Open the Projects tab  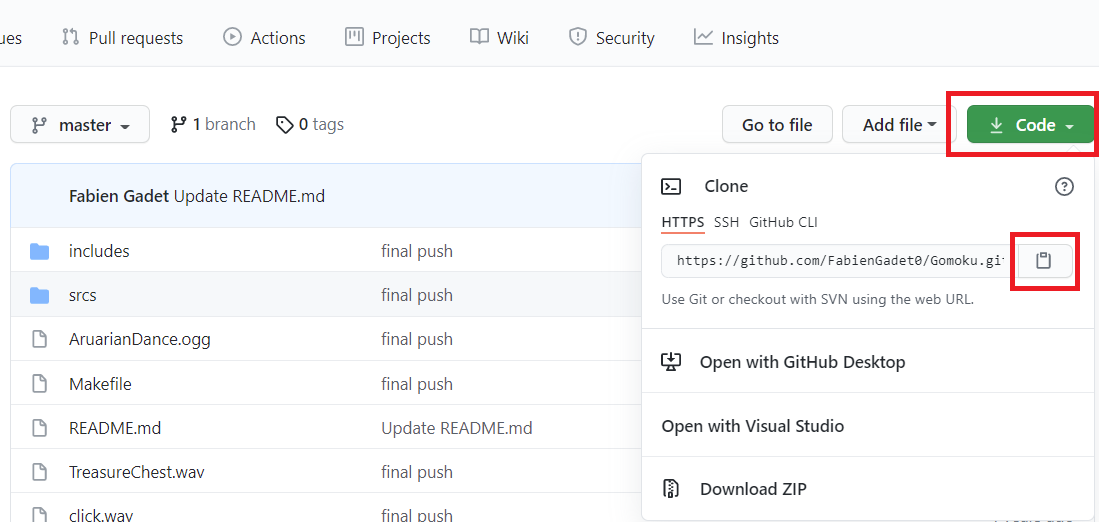[388, 38]
